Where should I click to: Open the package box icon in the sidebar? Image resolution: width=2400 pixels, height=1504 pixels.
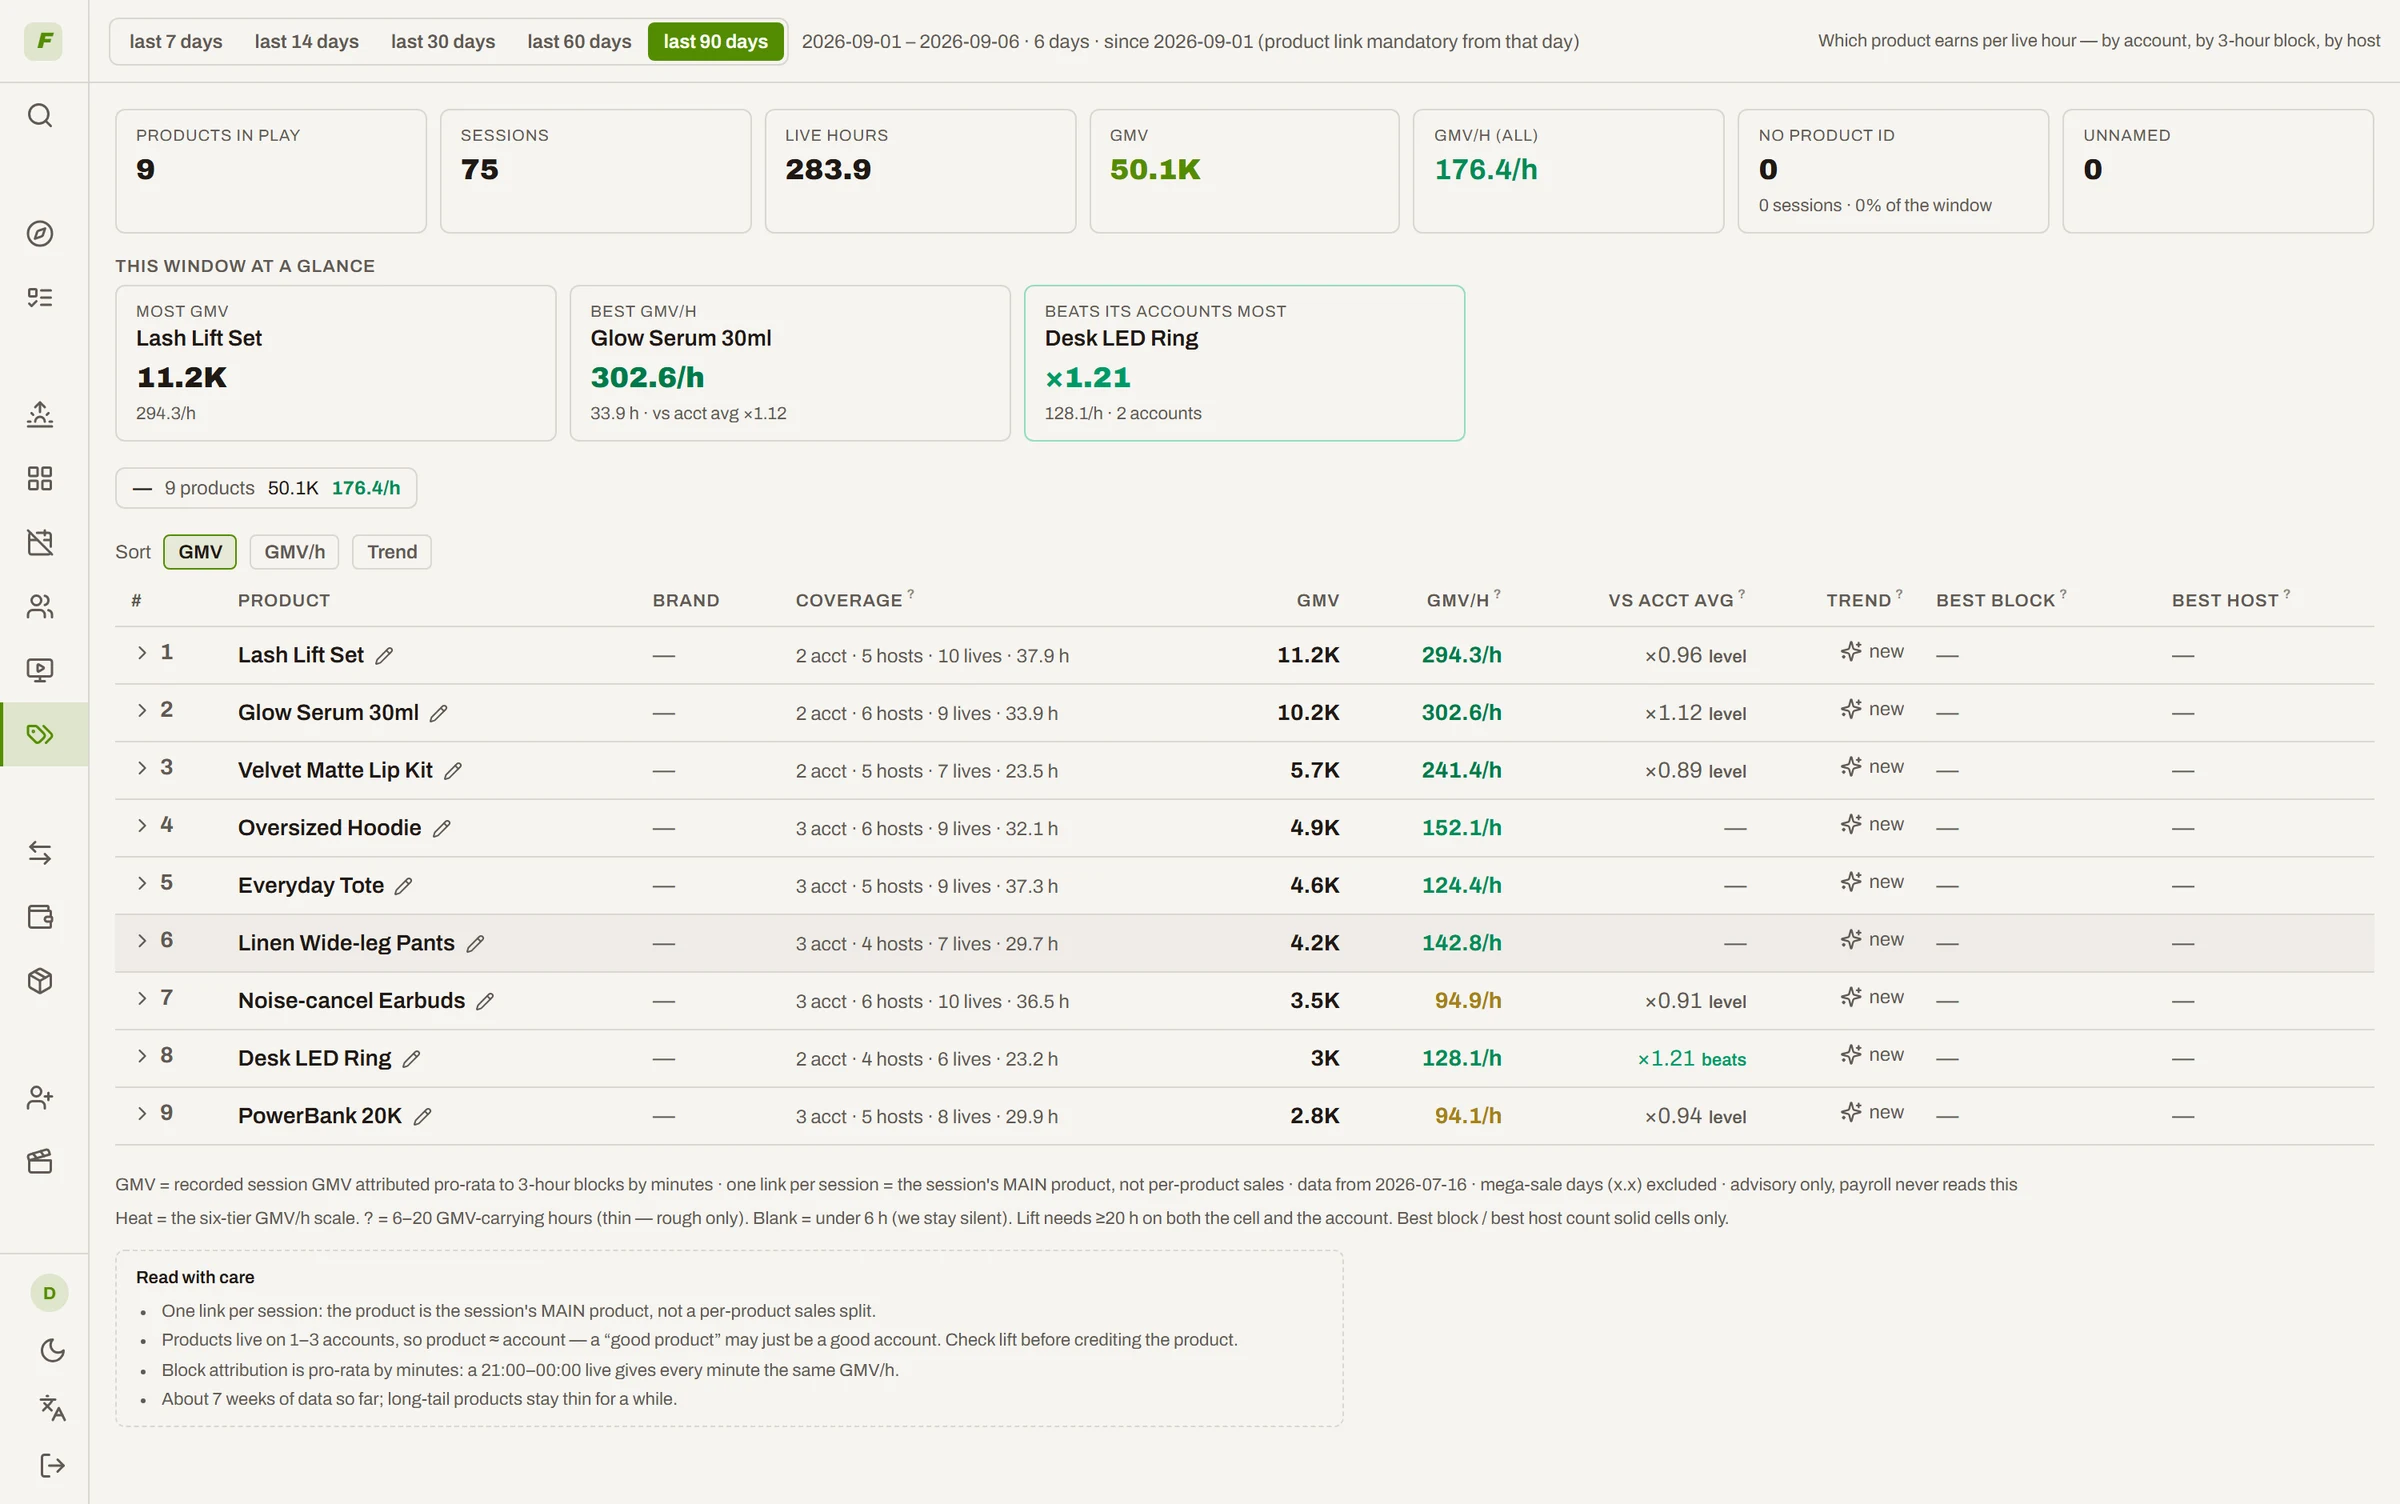pos(40,980)
